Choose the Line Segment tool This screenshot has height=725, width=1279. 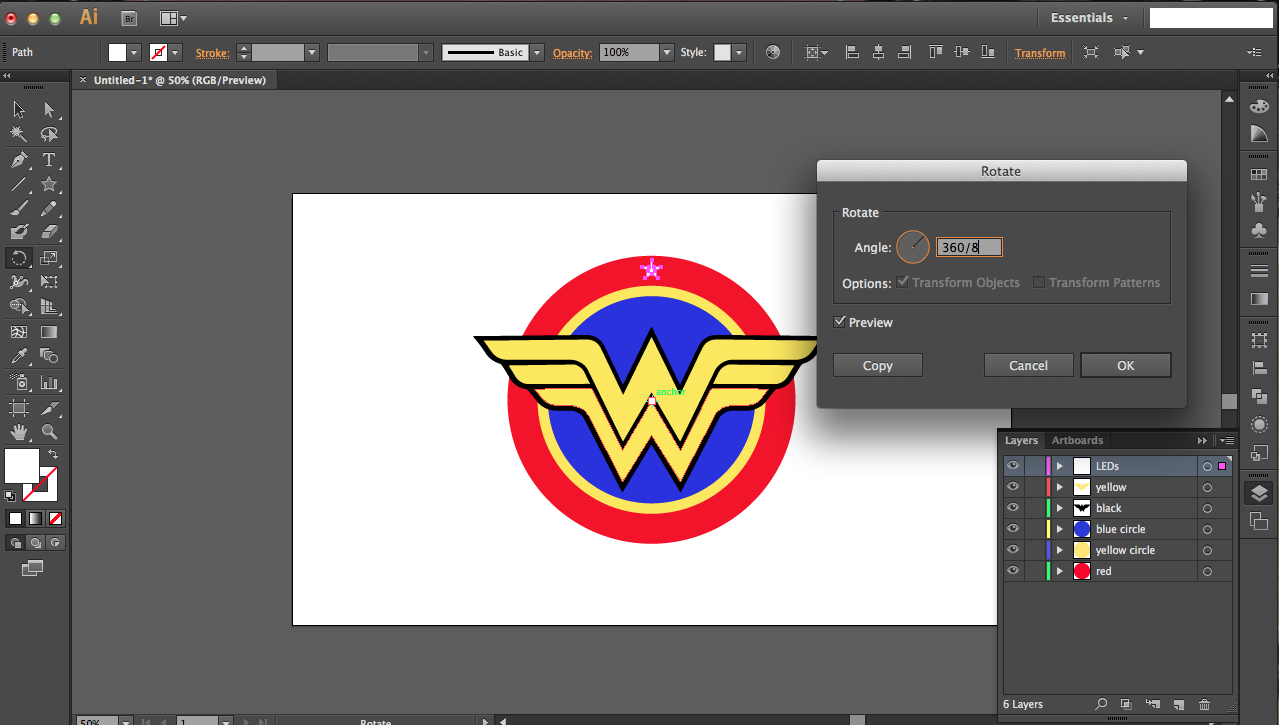coord(19,184)
